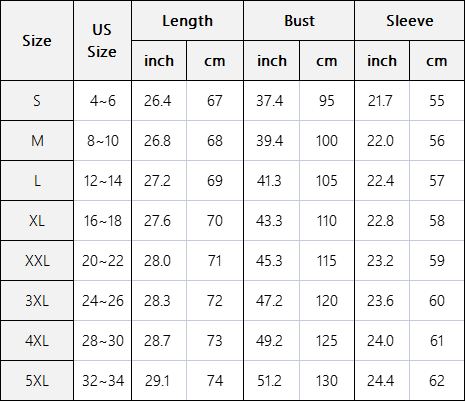Select the US size 12~14 cell
The image size is (466, 402).
[102, 181]
